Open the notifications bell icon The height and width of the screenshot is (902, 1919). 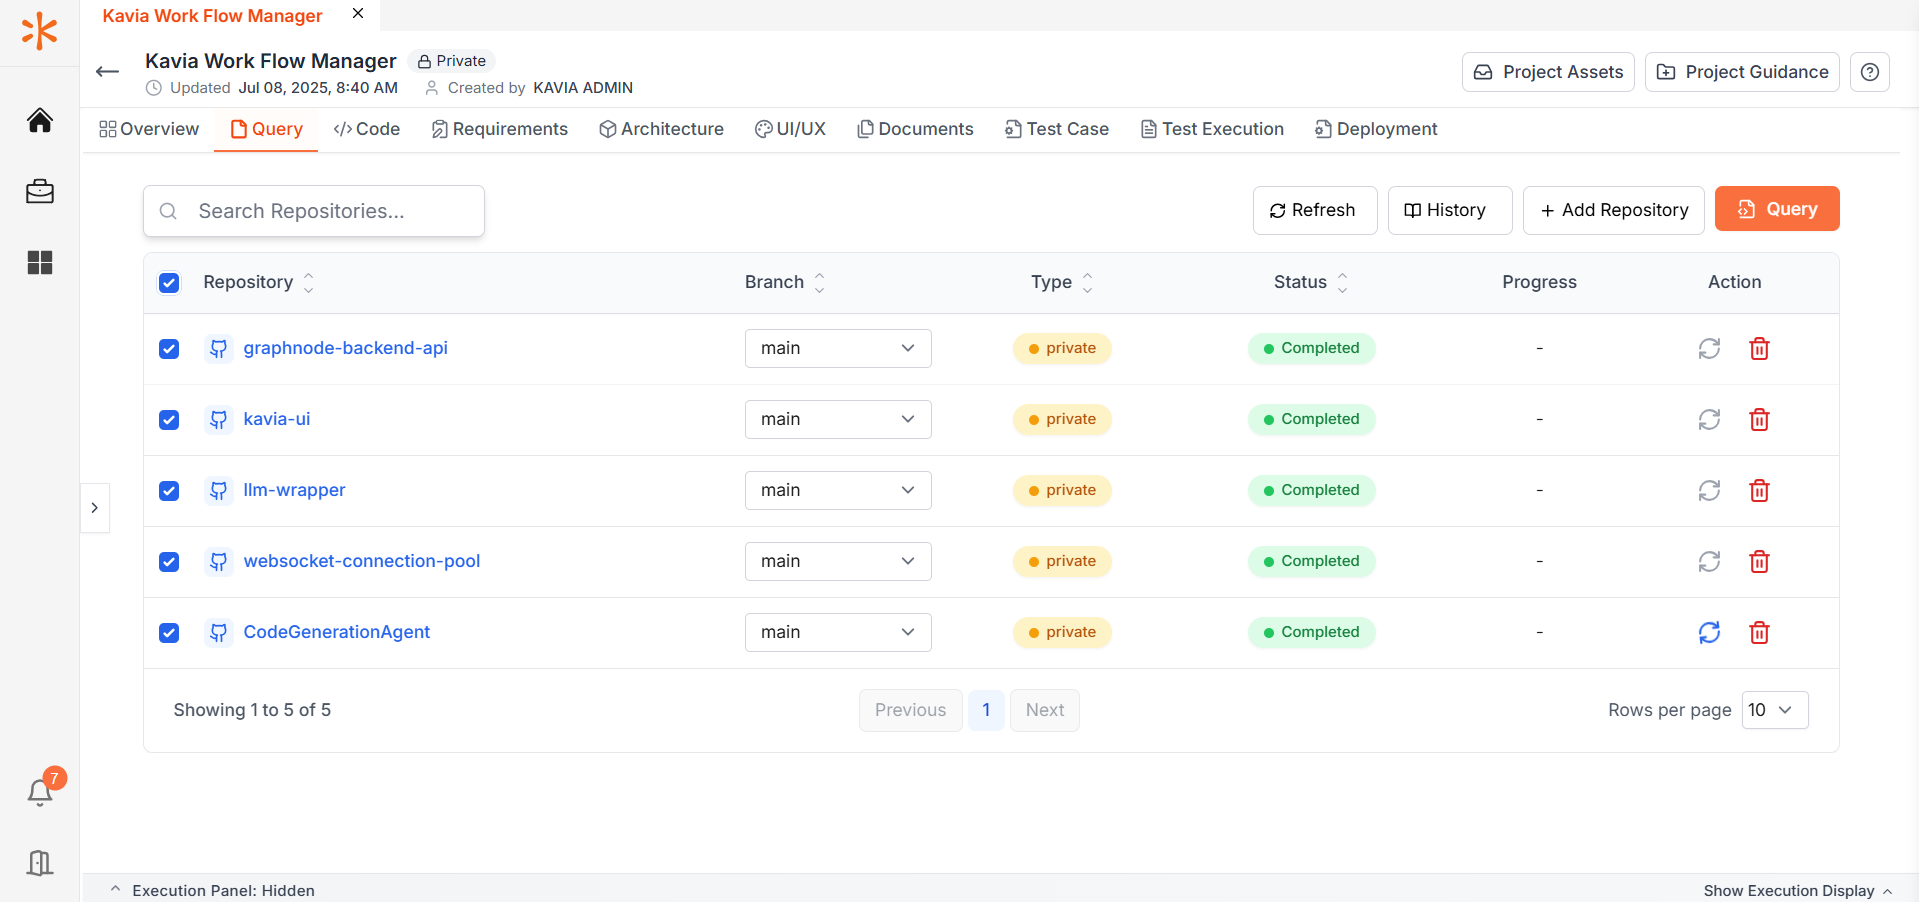pyautogui.click(x=40, y=792)
